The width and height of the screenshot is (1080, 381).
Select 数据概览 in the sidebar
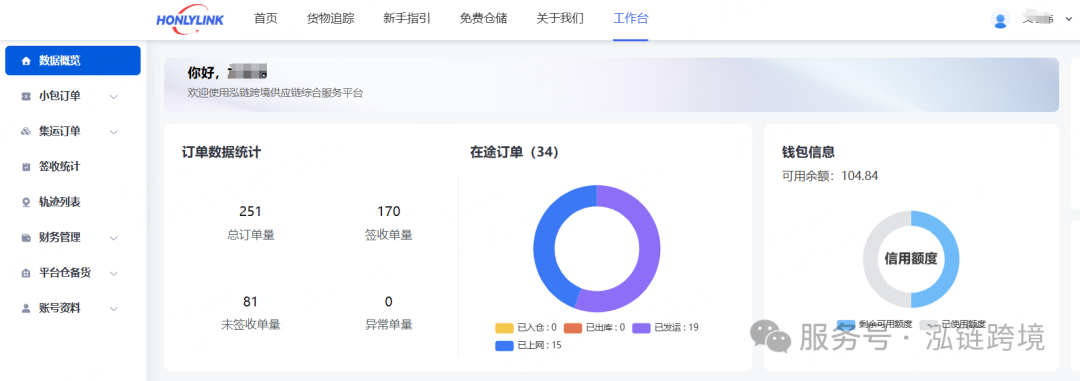point(73,61)
